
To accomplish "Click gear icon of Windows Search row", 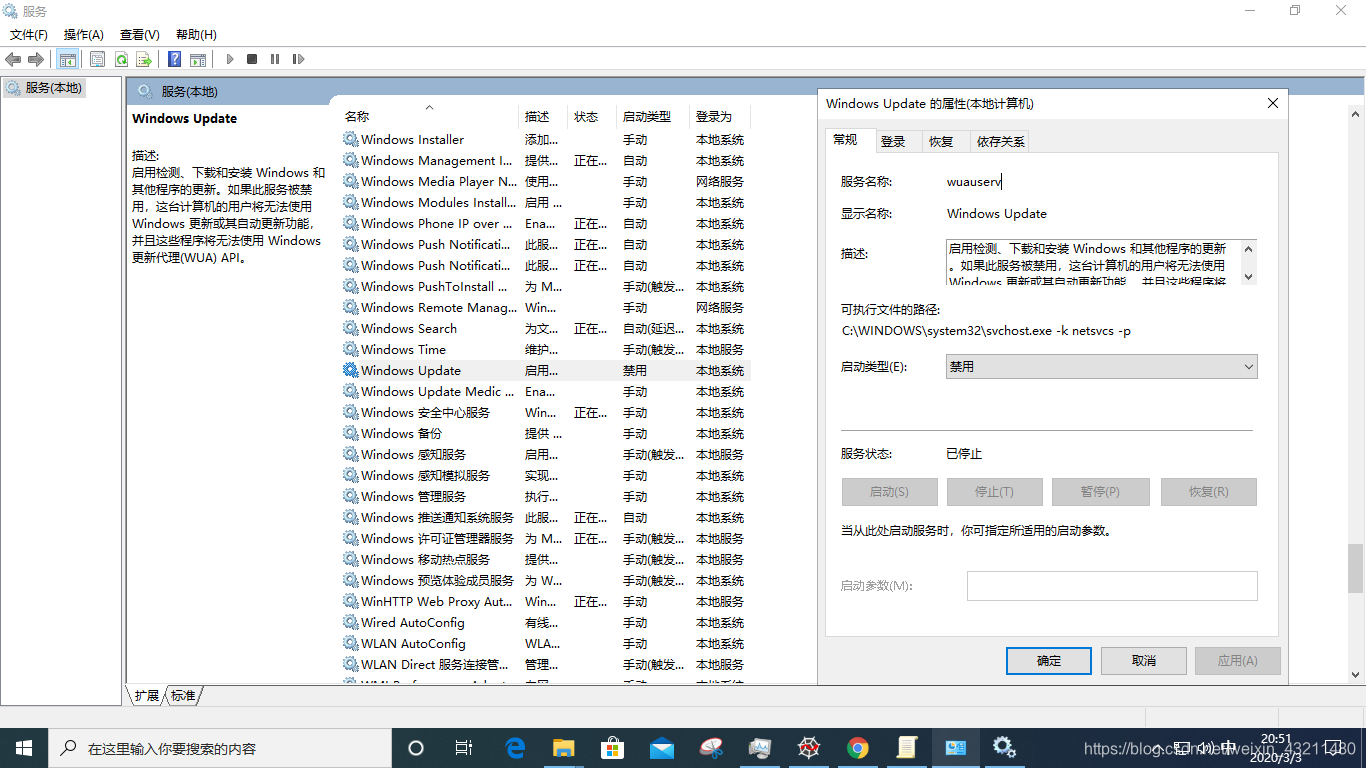I will [350, 328].
